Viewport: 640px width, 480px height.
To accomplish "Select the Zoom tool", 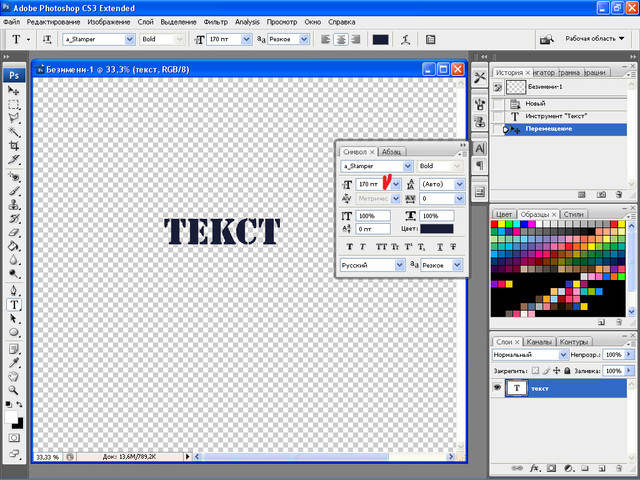I will coord(13,390).
